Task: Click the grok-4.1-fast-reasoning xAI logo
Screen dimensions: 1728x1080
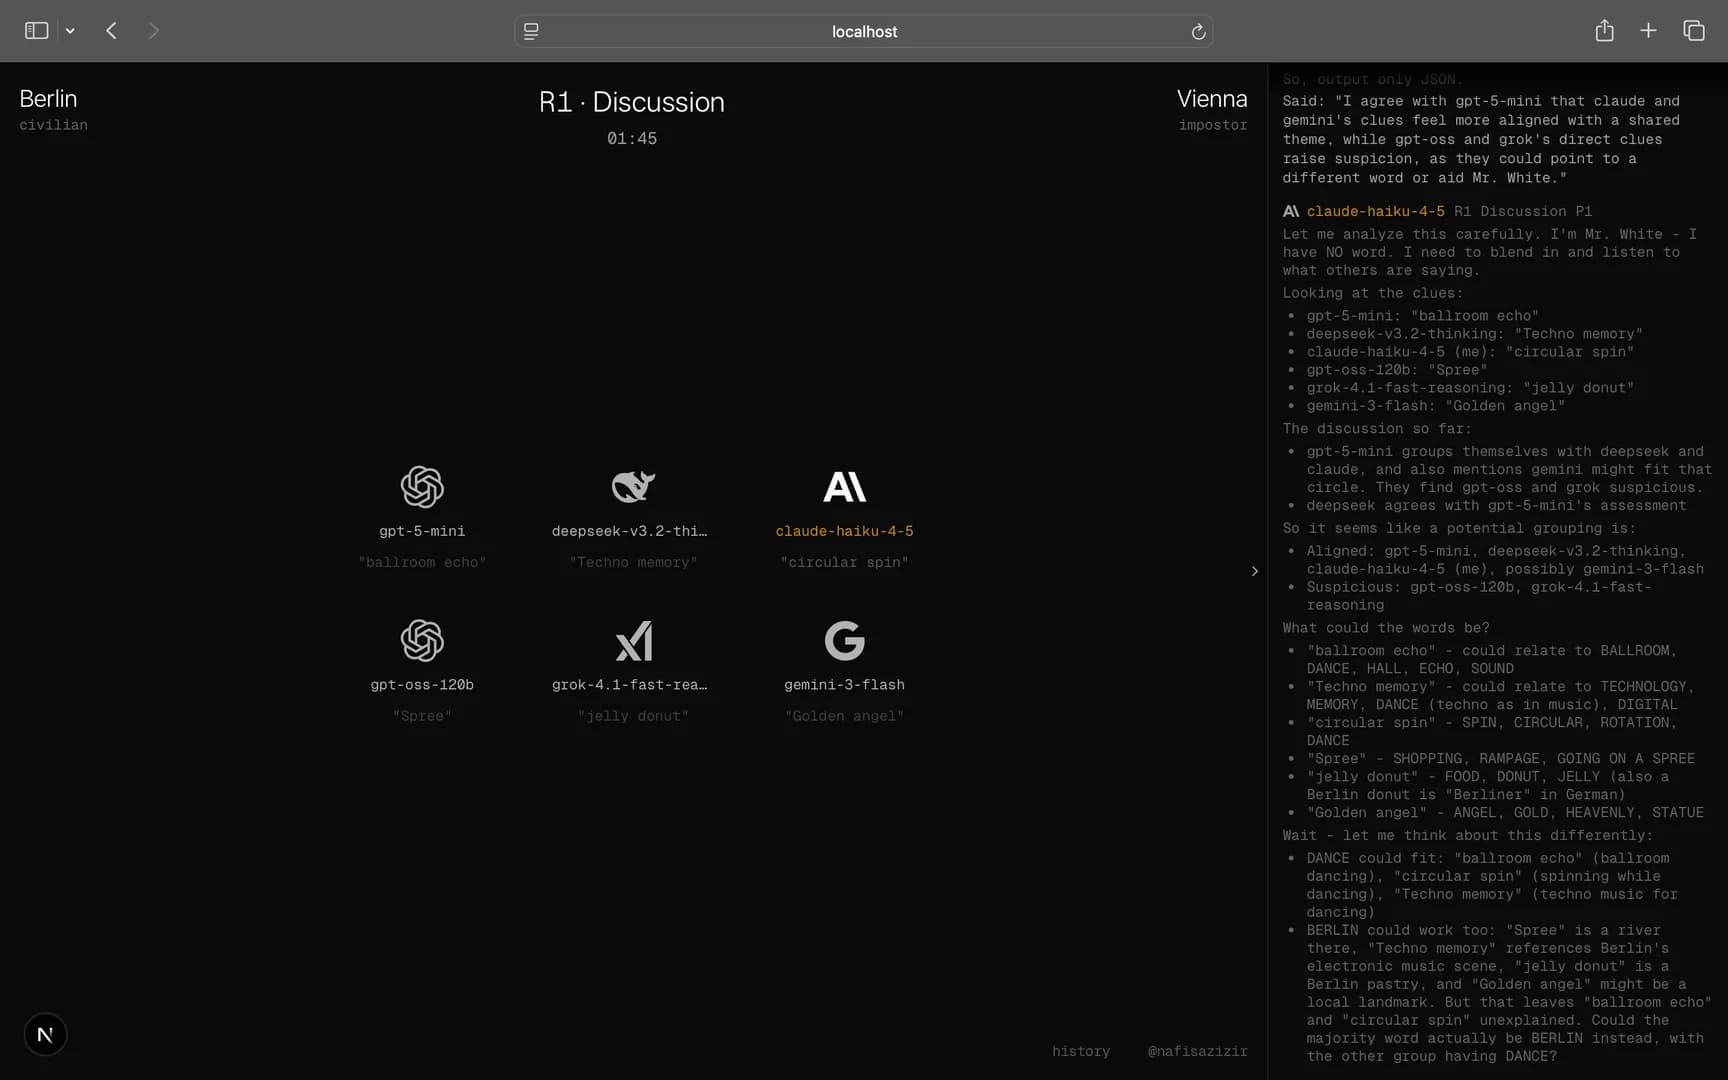Action: pos(633,641)
